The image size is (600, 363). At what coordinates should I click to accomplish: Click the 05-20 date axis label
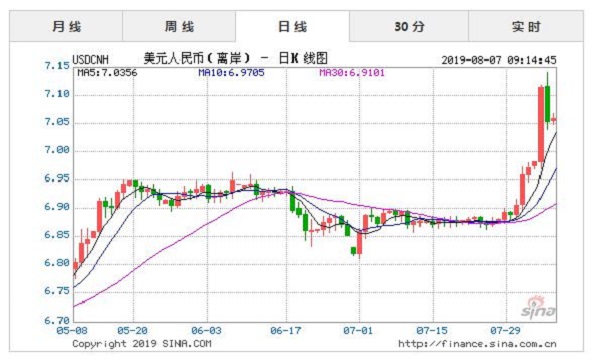(x=132, y=330)
